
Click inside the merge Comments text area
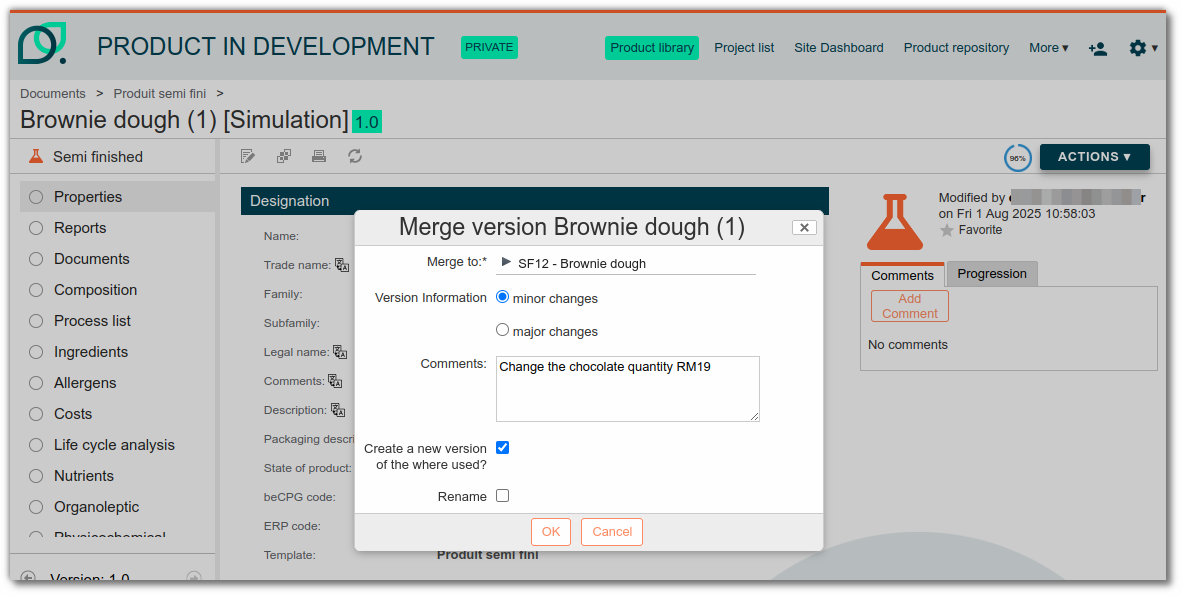point(627,389)
